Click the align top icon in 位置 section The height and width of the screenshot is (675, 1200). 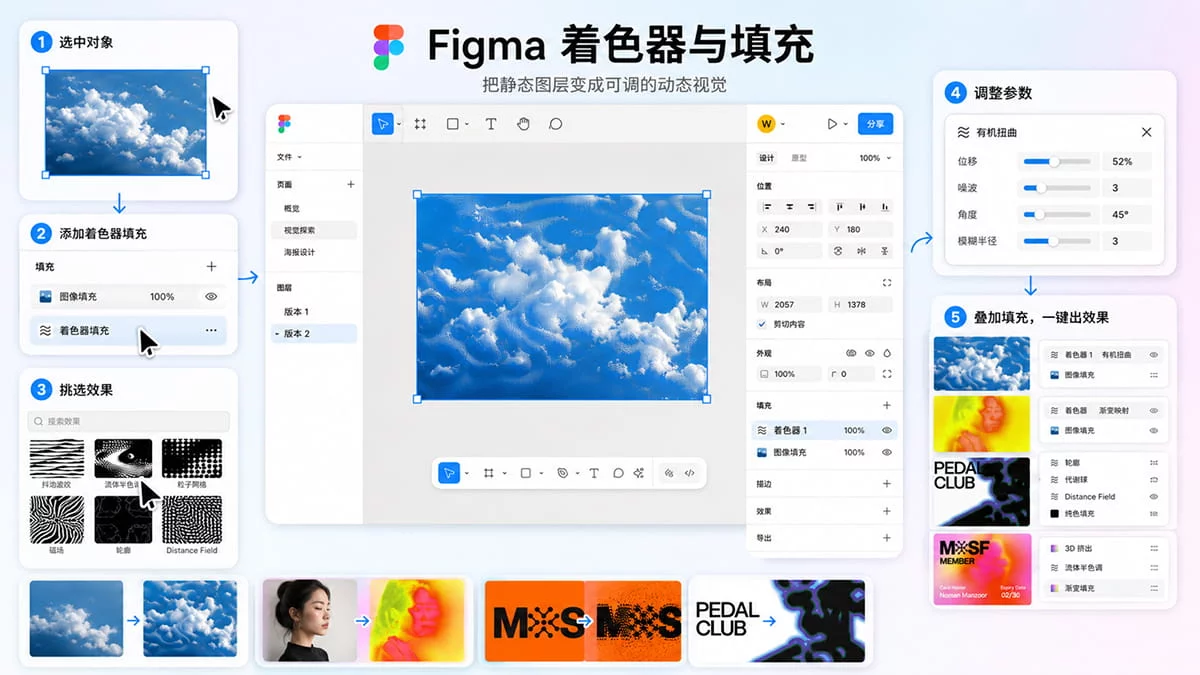(x=839, y=207)
